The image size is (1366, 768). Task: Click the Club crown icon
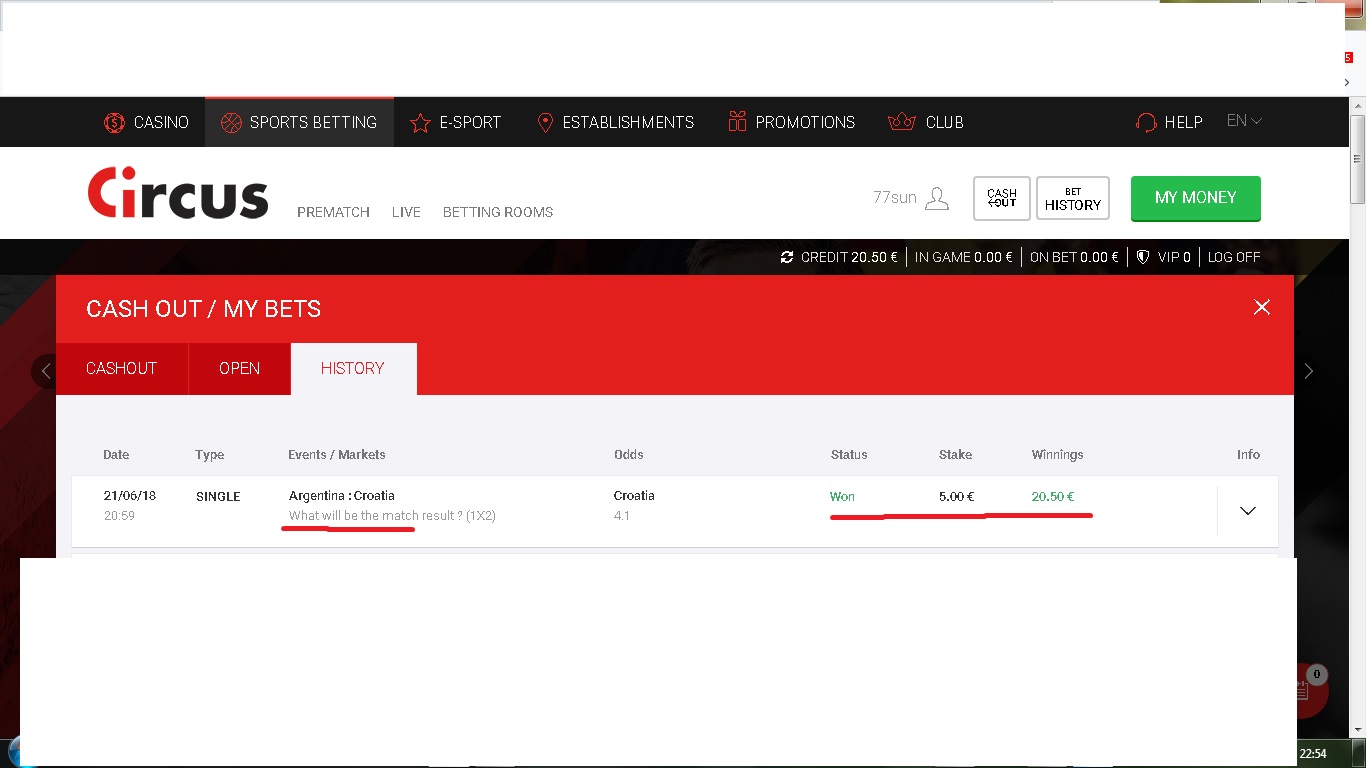[x=902, y=122]
